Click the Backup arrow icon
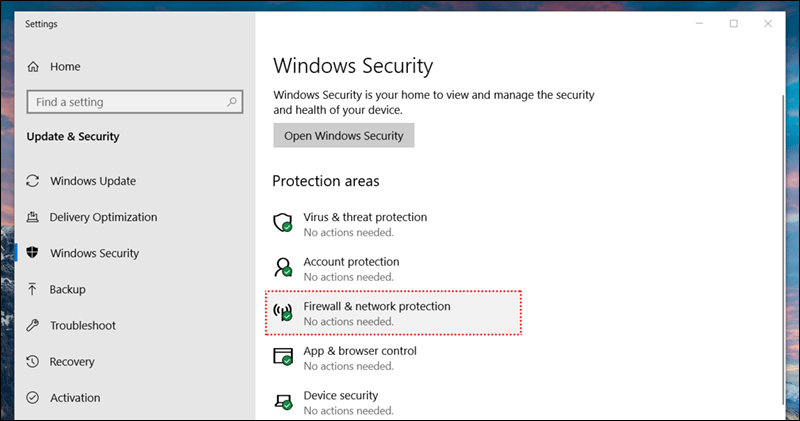 [33, 289]
